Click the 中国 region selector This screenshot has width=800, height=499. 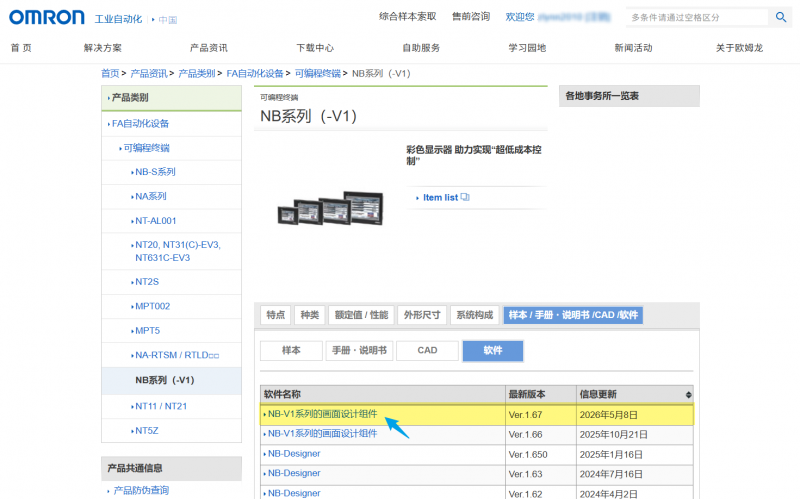pos(168,20)
